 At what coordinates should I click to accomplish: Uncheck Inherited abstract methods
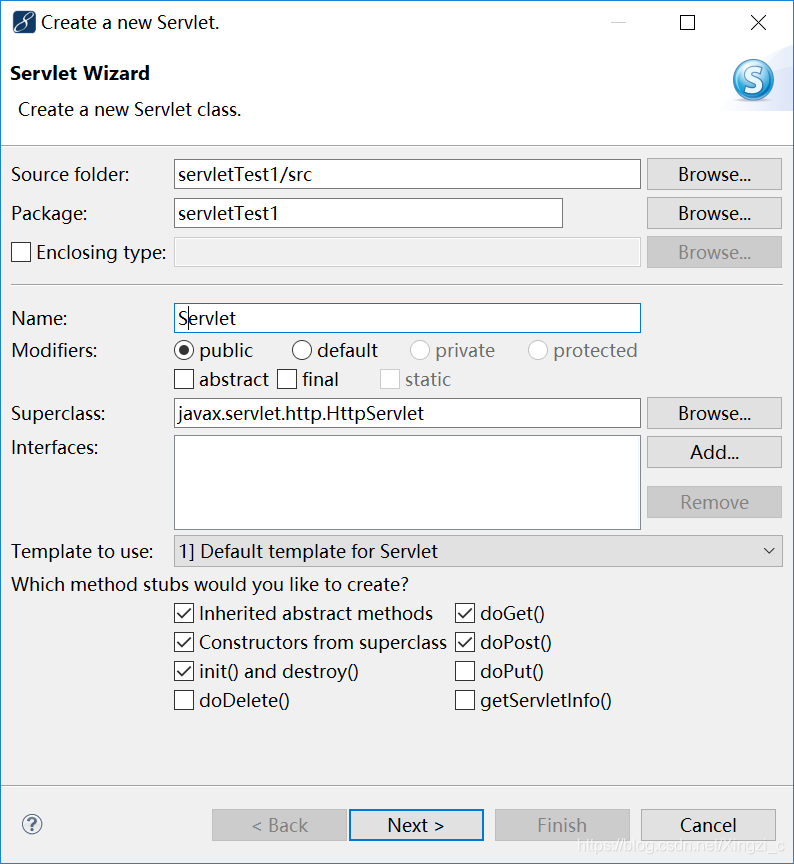(184, 613)
